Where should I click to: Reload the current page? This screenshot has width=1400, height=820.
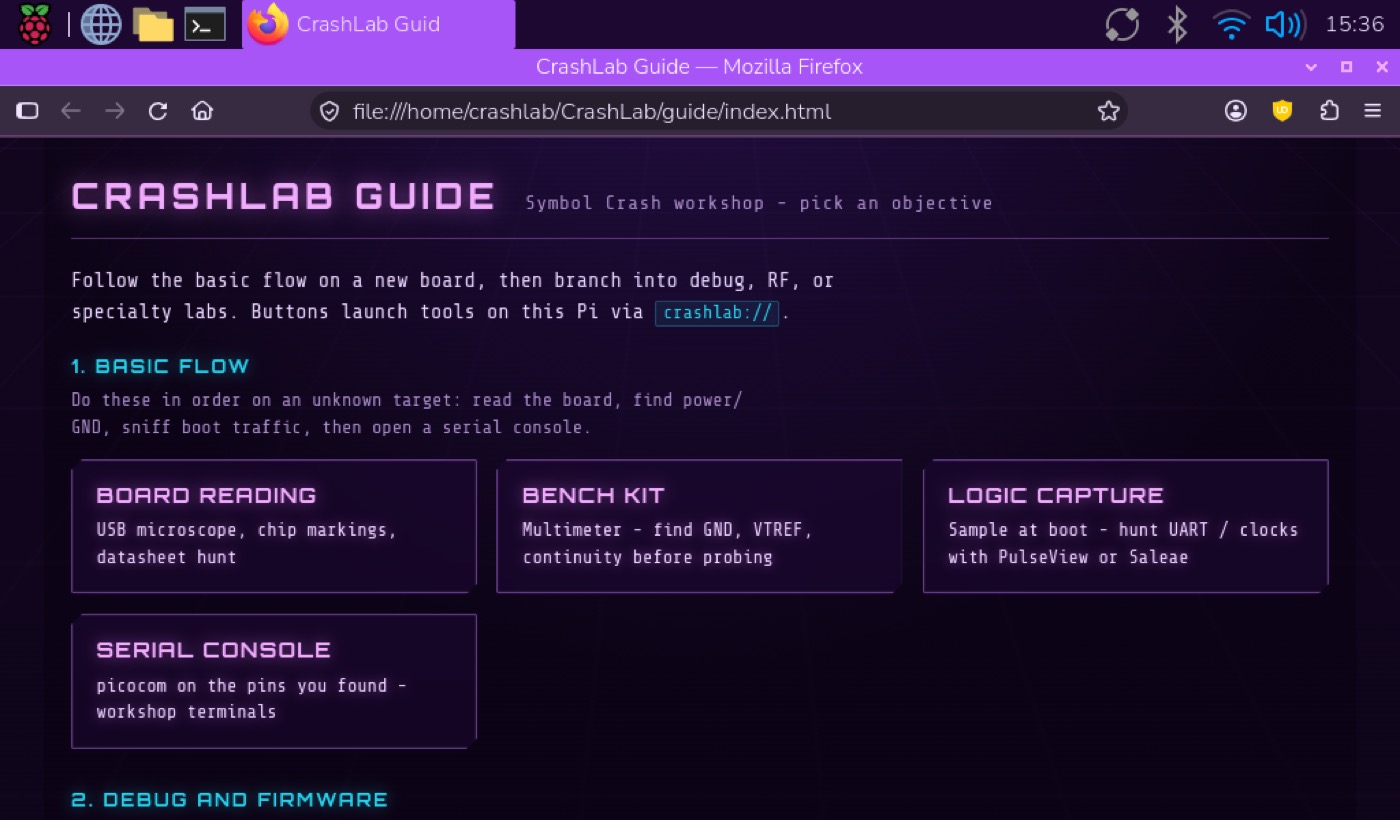pyautogui.click(x=158, y=111)
